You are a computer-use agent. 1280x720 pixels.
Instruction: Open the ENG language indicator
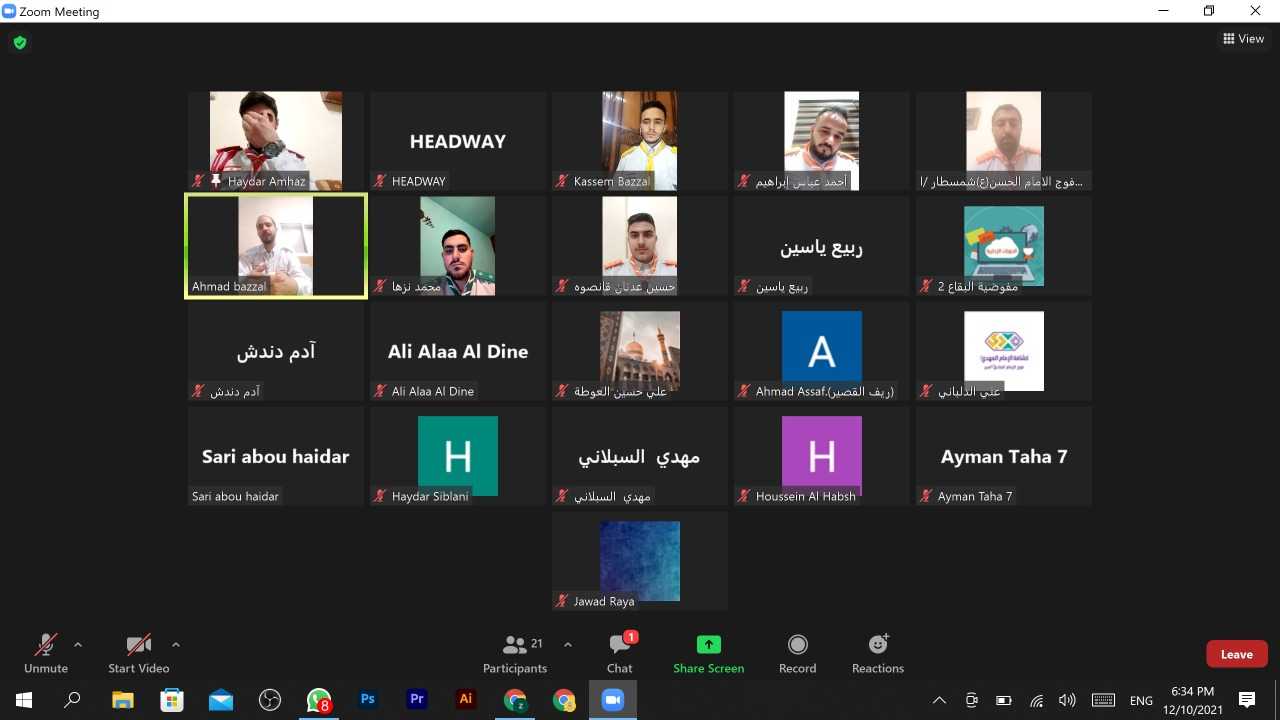pyautogui.click(x=1141, y=700)
